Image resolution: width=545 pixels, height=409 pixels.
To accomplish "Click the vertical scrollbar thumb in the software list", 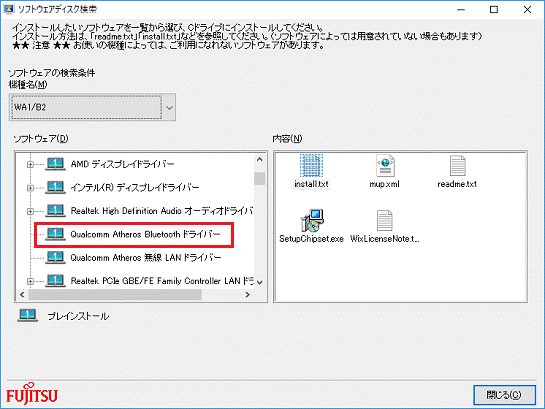I will [260, 179].
